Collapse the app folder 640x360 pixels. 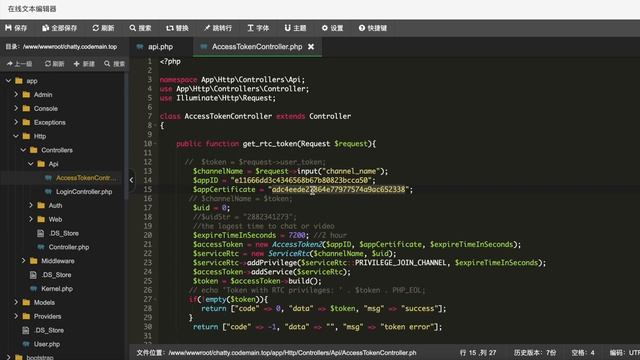[9, 81]
